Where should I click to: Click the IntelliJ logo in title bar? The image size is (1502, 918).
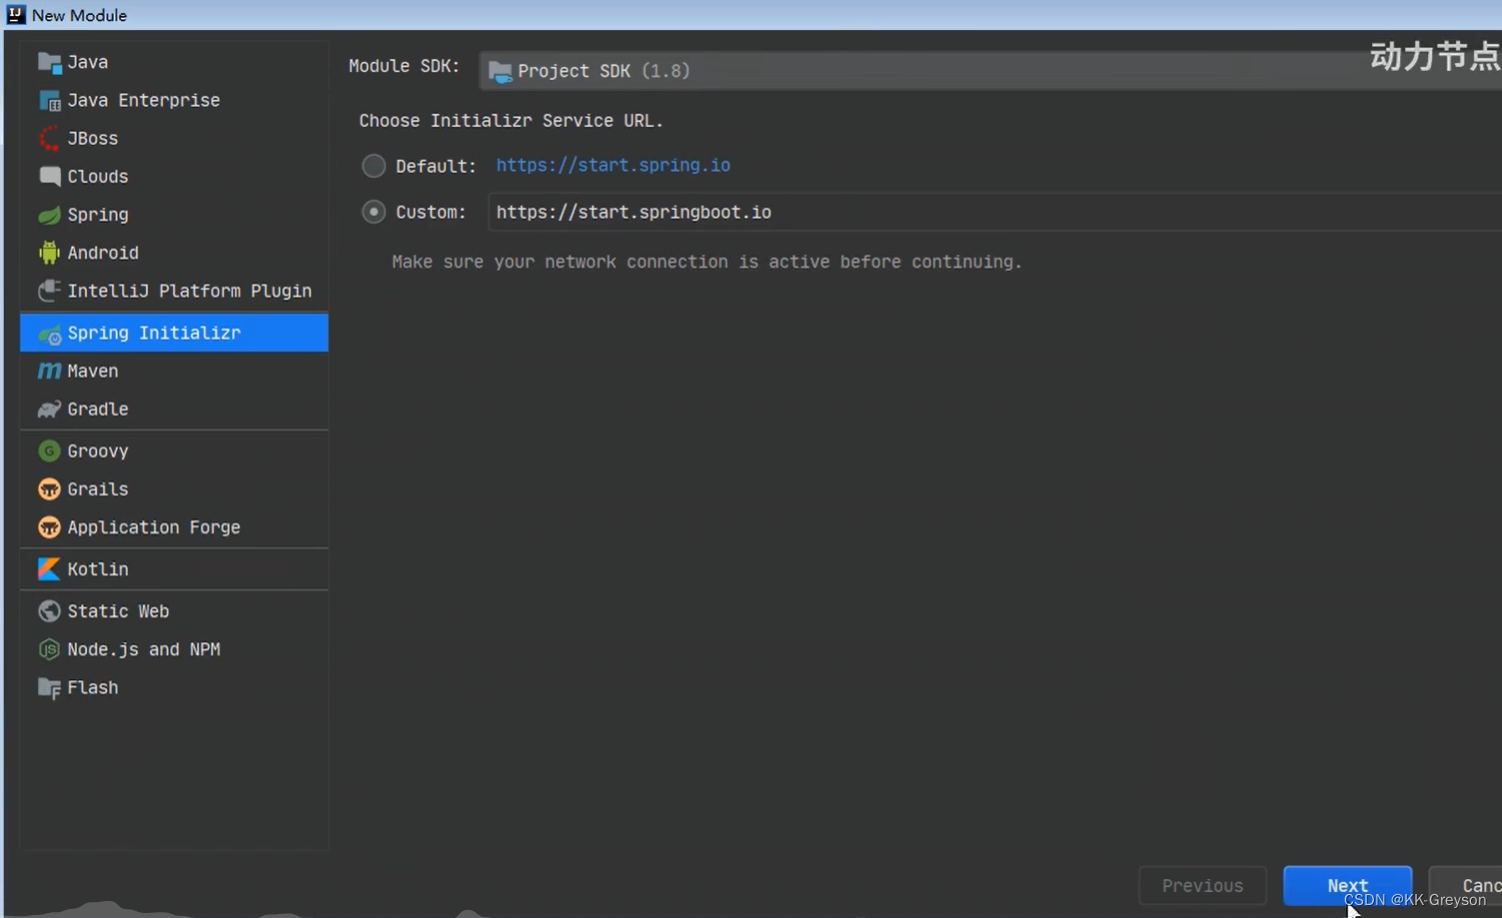15,14
